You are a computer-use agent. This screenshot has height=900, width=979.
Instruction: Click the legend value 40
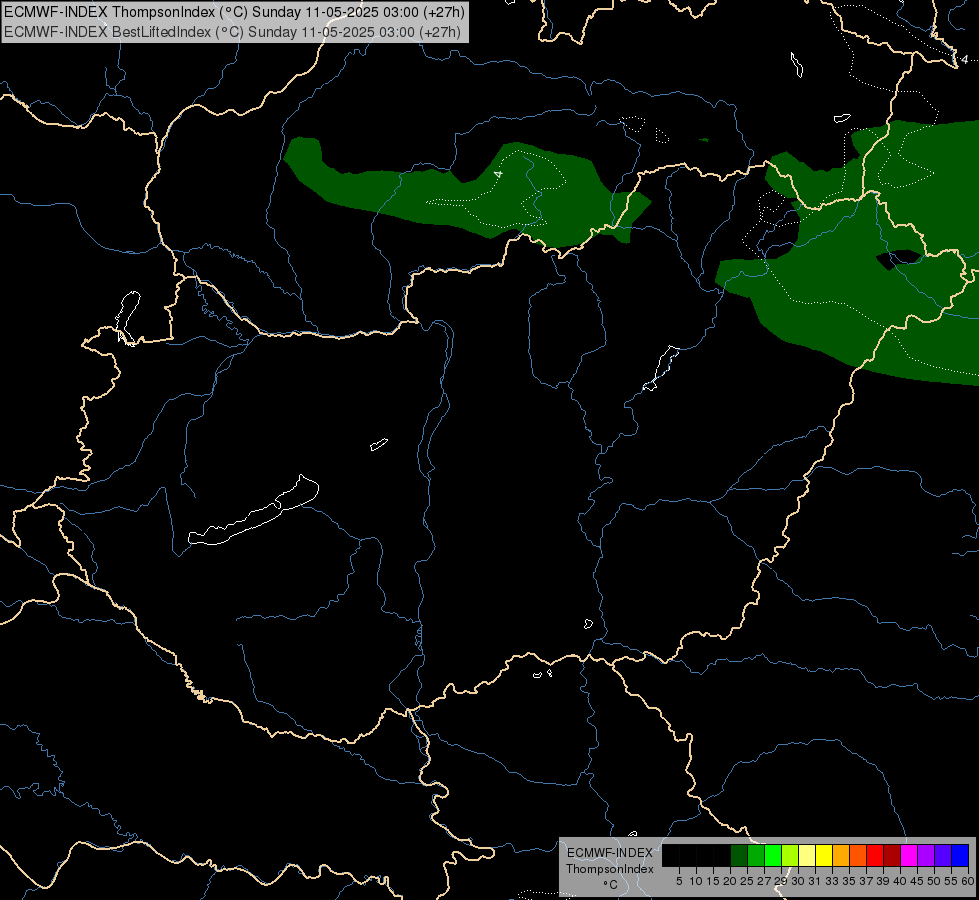[x=900, y=881]
